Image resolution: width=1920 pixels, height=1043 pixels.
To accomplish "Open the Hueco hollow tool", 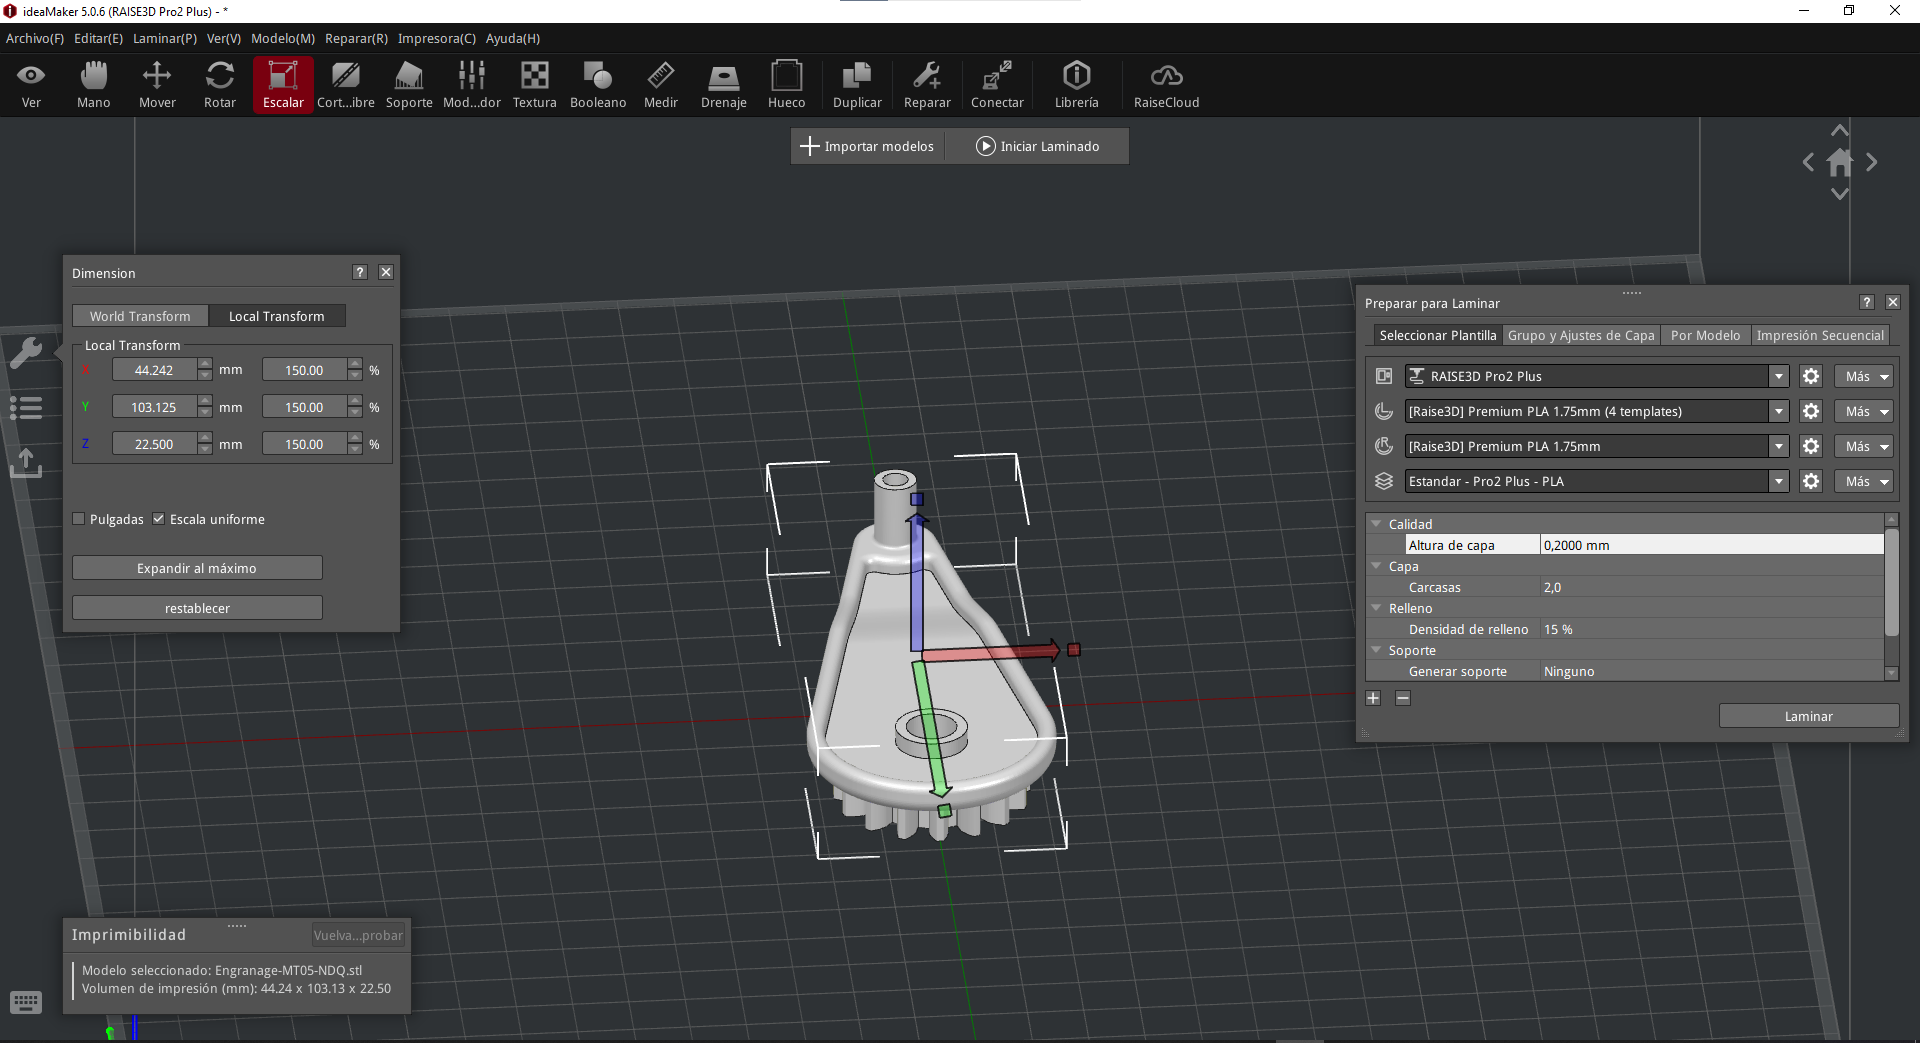I will point(787,85).
